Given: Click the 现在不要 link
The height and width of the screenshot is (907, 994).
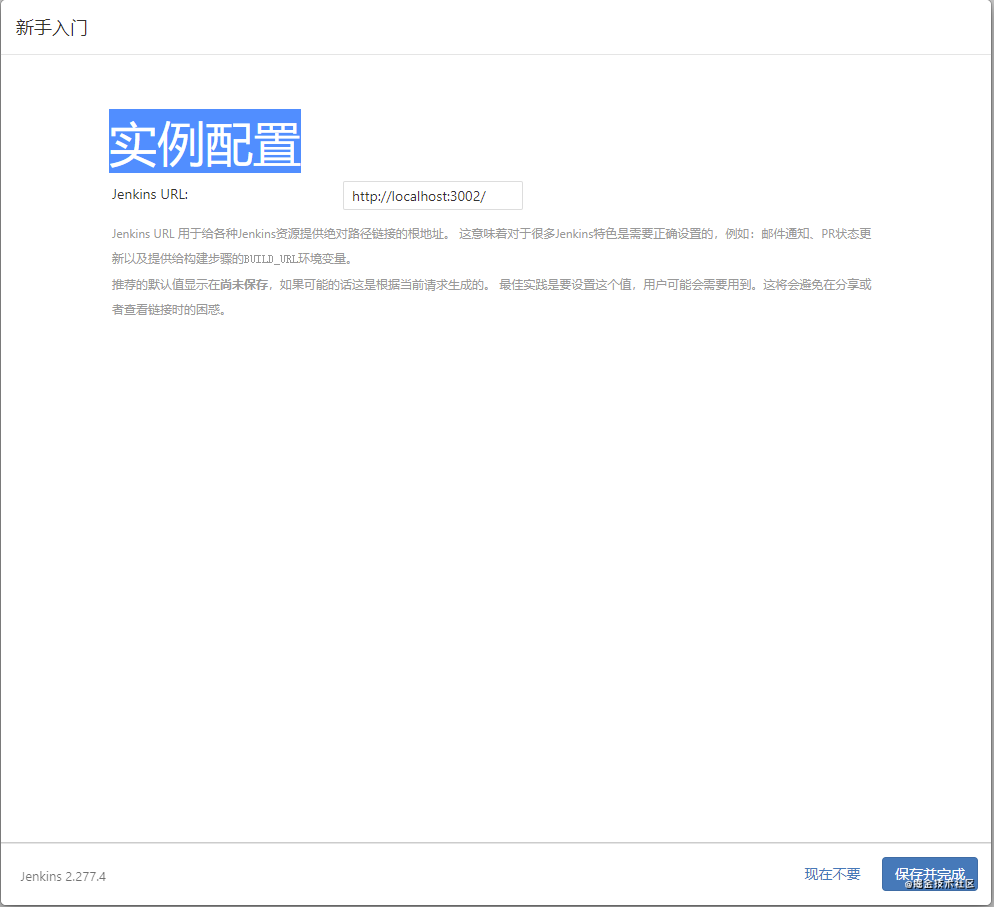Looking at the screenshot, I should [x=832, y=875].
